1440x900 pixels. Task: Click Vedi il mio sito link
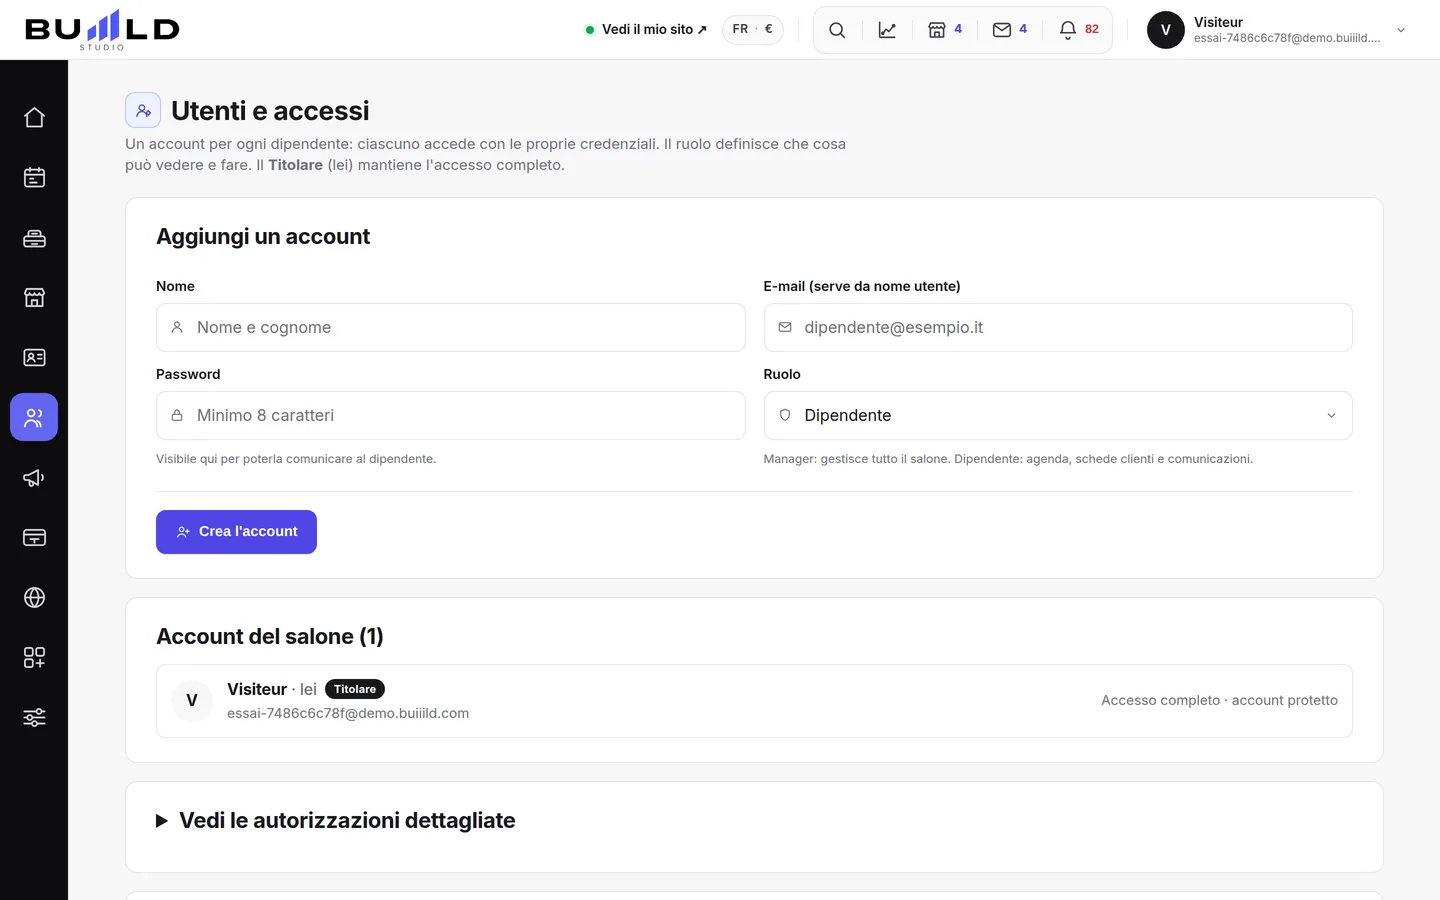(x=646, y=29)
